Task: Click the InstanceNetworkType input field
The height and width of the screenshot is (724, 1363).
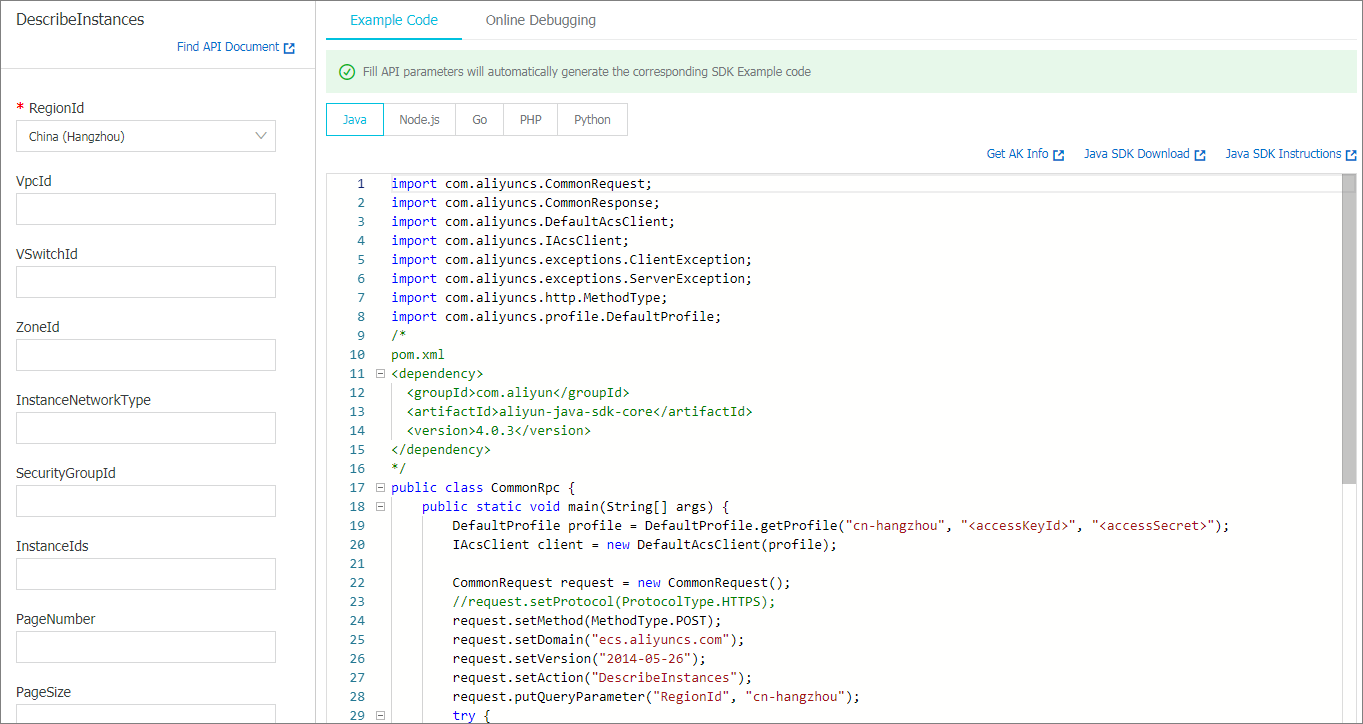Action: [146, 428]
